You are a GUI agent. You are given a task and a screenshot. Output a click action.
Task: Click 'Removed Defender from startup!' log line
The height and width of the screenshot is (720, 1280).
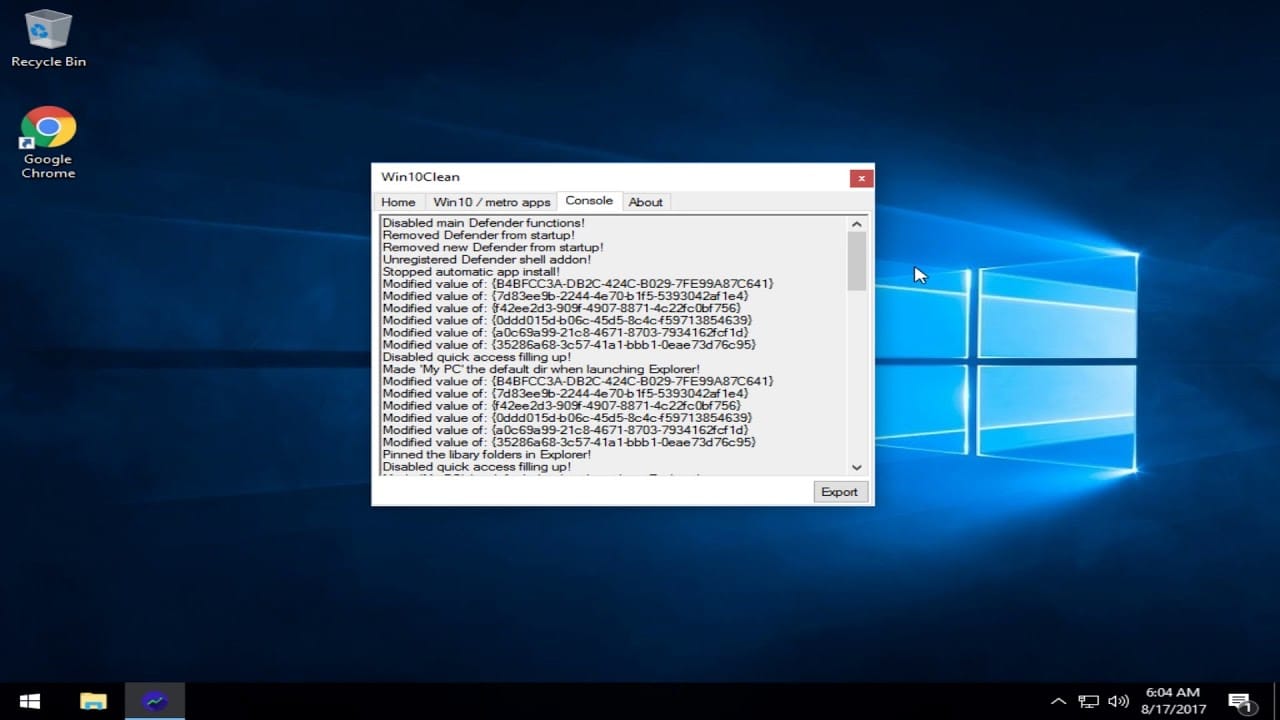tap(479, 235)
